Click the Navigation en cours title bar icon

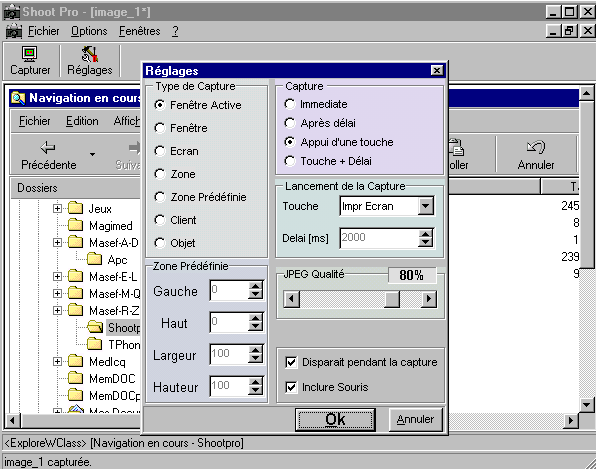click(18, 98)
